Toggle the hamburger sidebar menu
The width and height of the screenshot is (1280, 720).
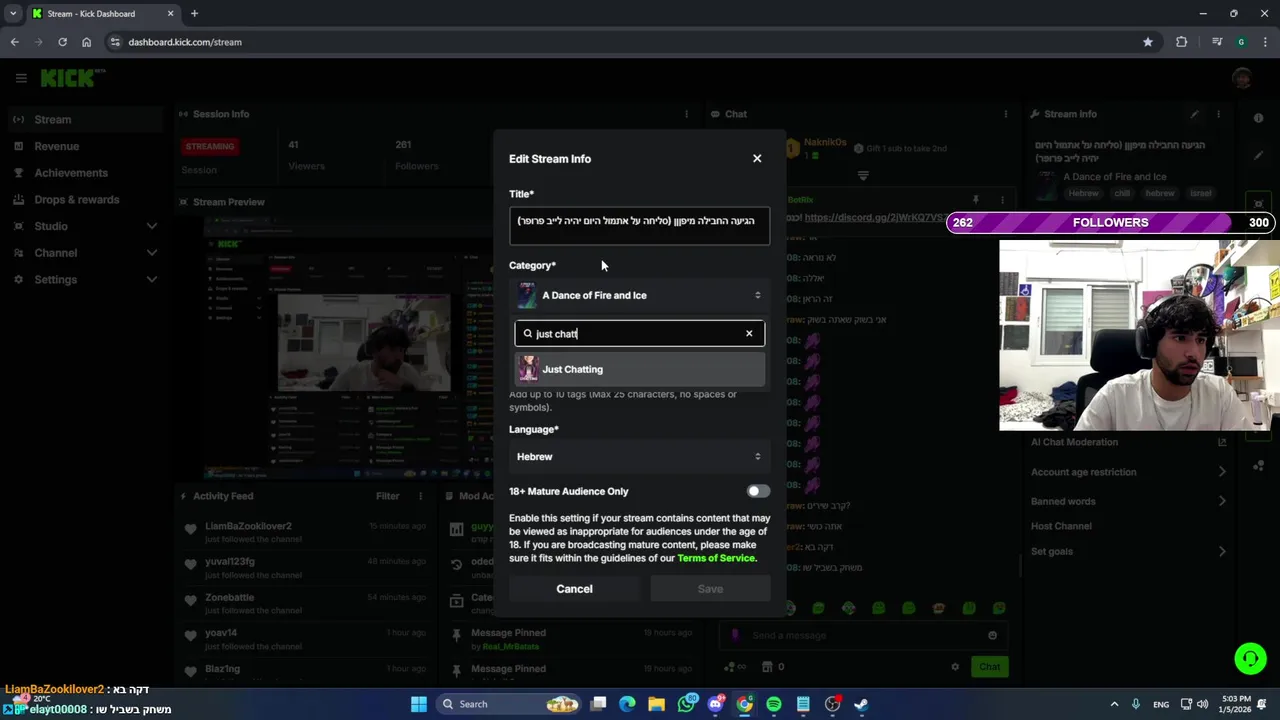click(x=21, y=77)
